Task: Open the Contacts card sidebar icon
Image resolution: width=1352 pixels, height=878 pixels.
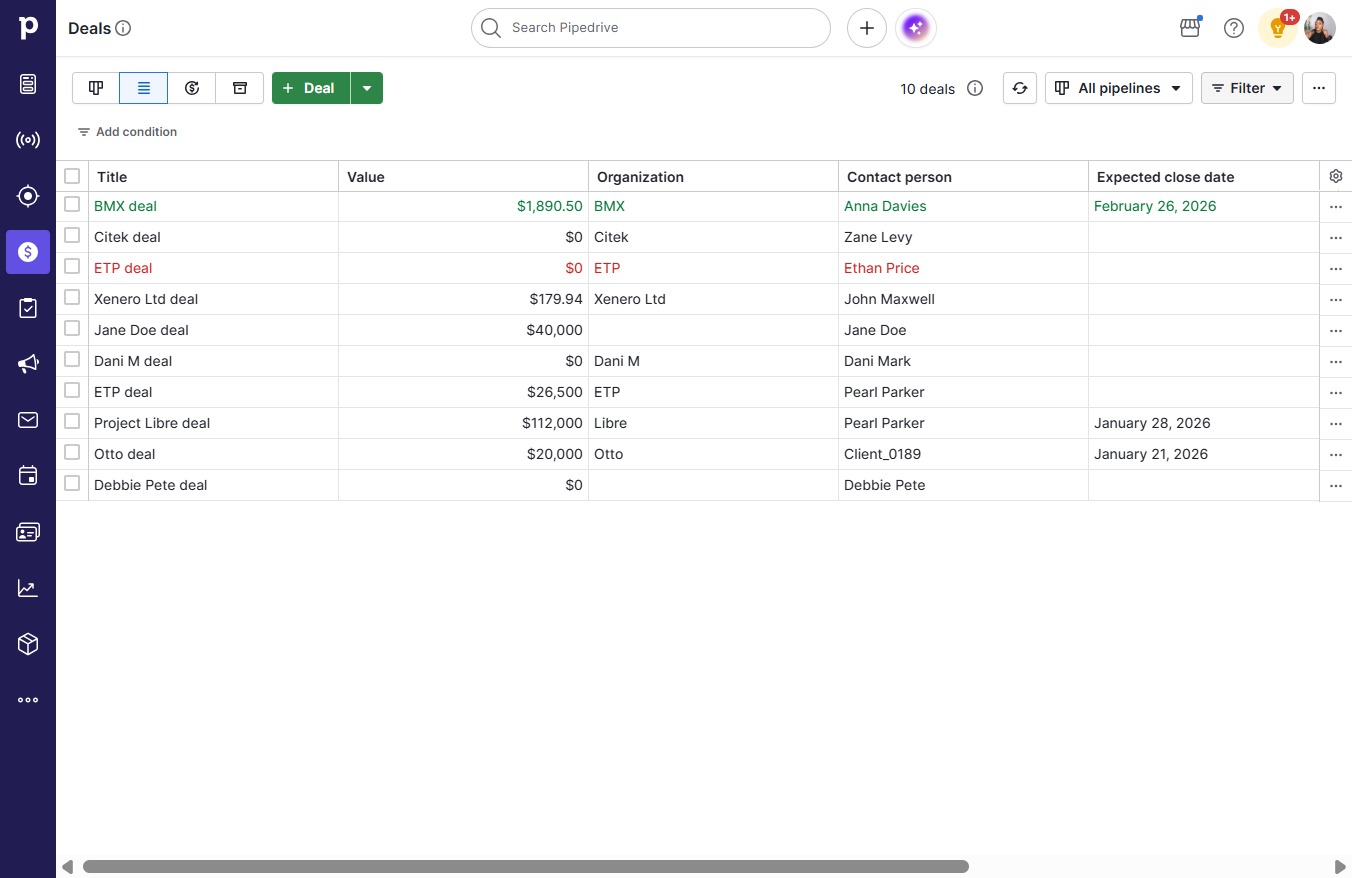Action: tap(28, 532)
